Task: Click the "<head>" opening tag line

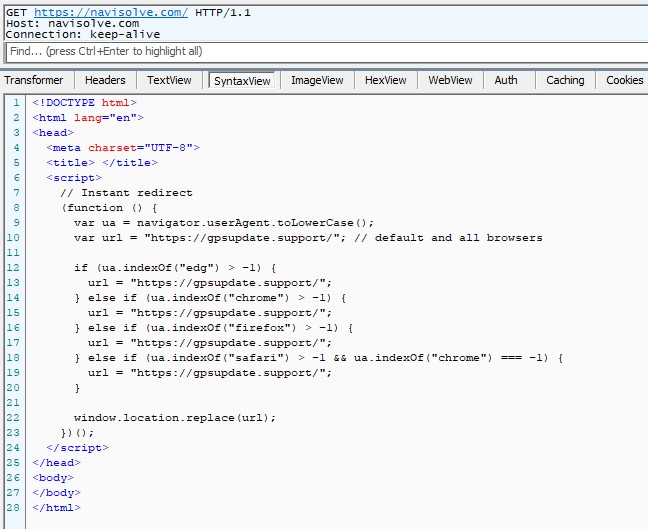Action: point(53,133)
